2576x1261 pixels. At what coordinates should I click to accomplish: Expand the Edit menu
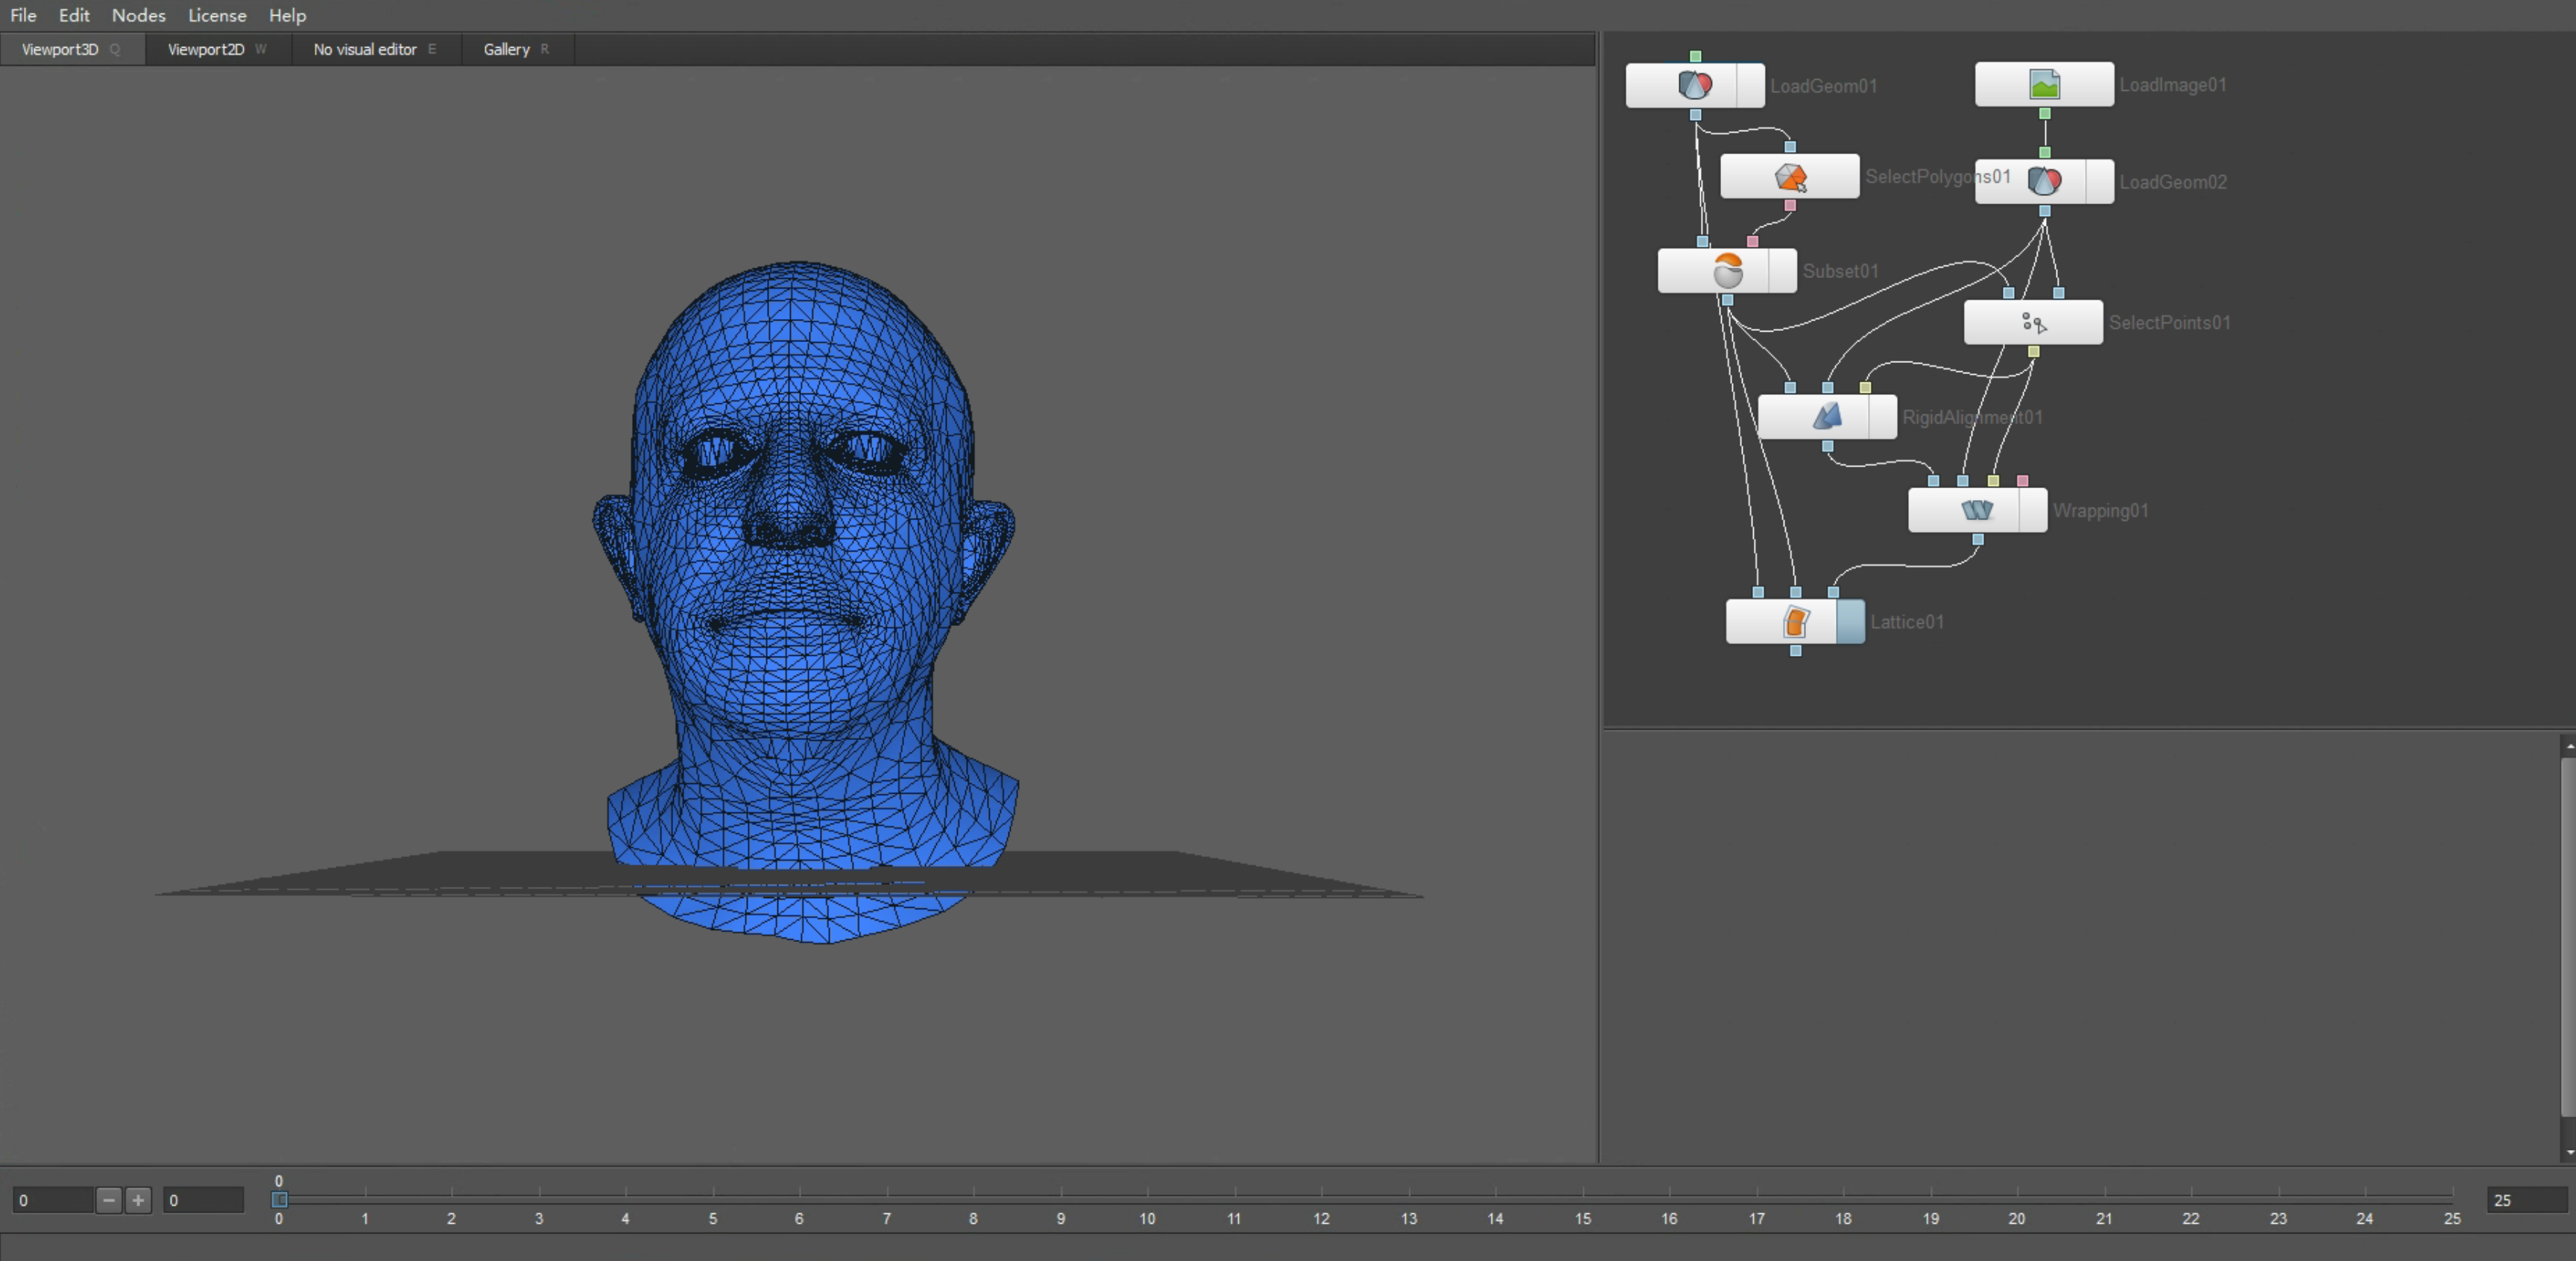74,15
